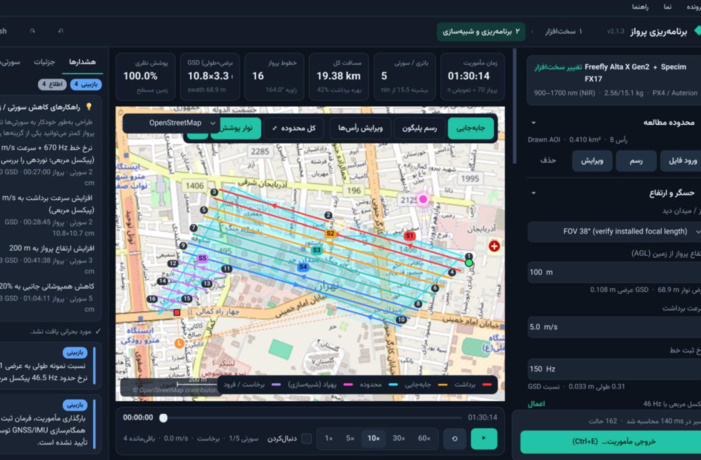Select the رسم پلیگون map tool
This screenshot has height=460, width=701.
pos(419,128)
